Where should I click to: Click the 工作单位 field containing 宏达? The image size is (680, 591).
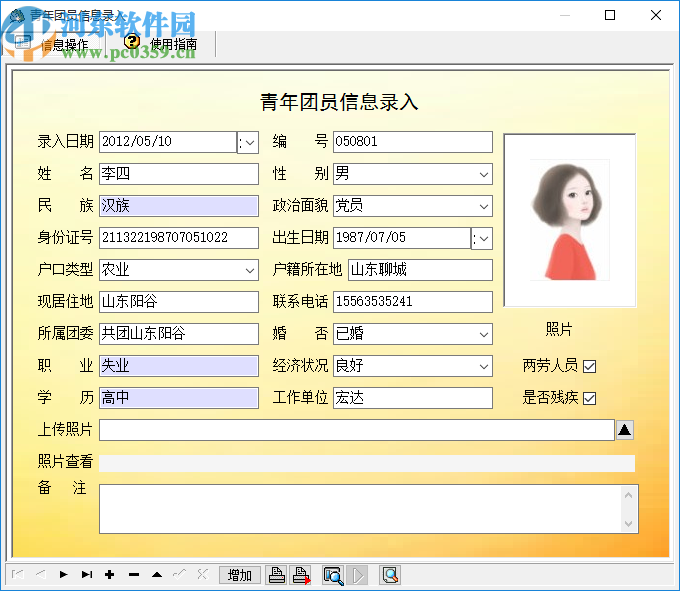click(x=413, y=398)
